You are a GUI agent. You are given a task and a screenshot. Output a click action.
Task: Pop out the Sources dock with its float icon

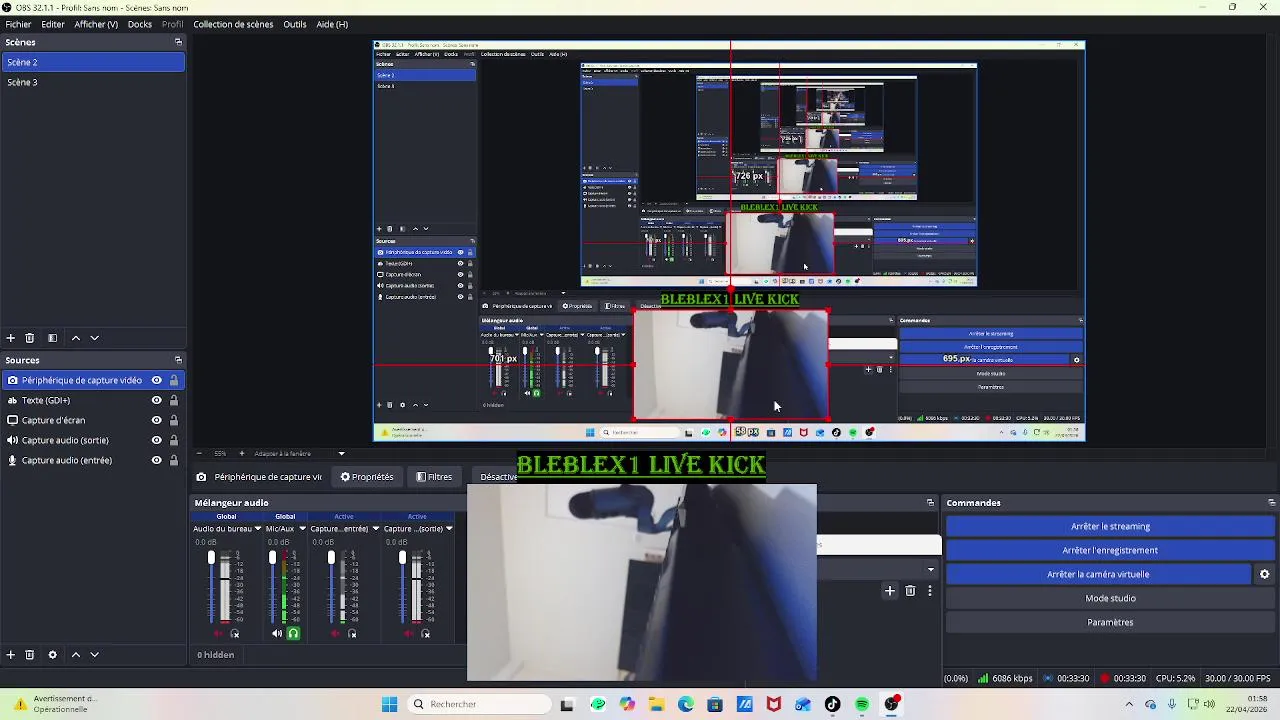178,360
